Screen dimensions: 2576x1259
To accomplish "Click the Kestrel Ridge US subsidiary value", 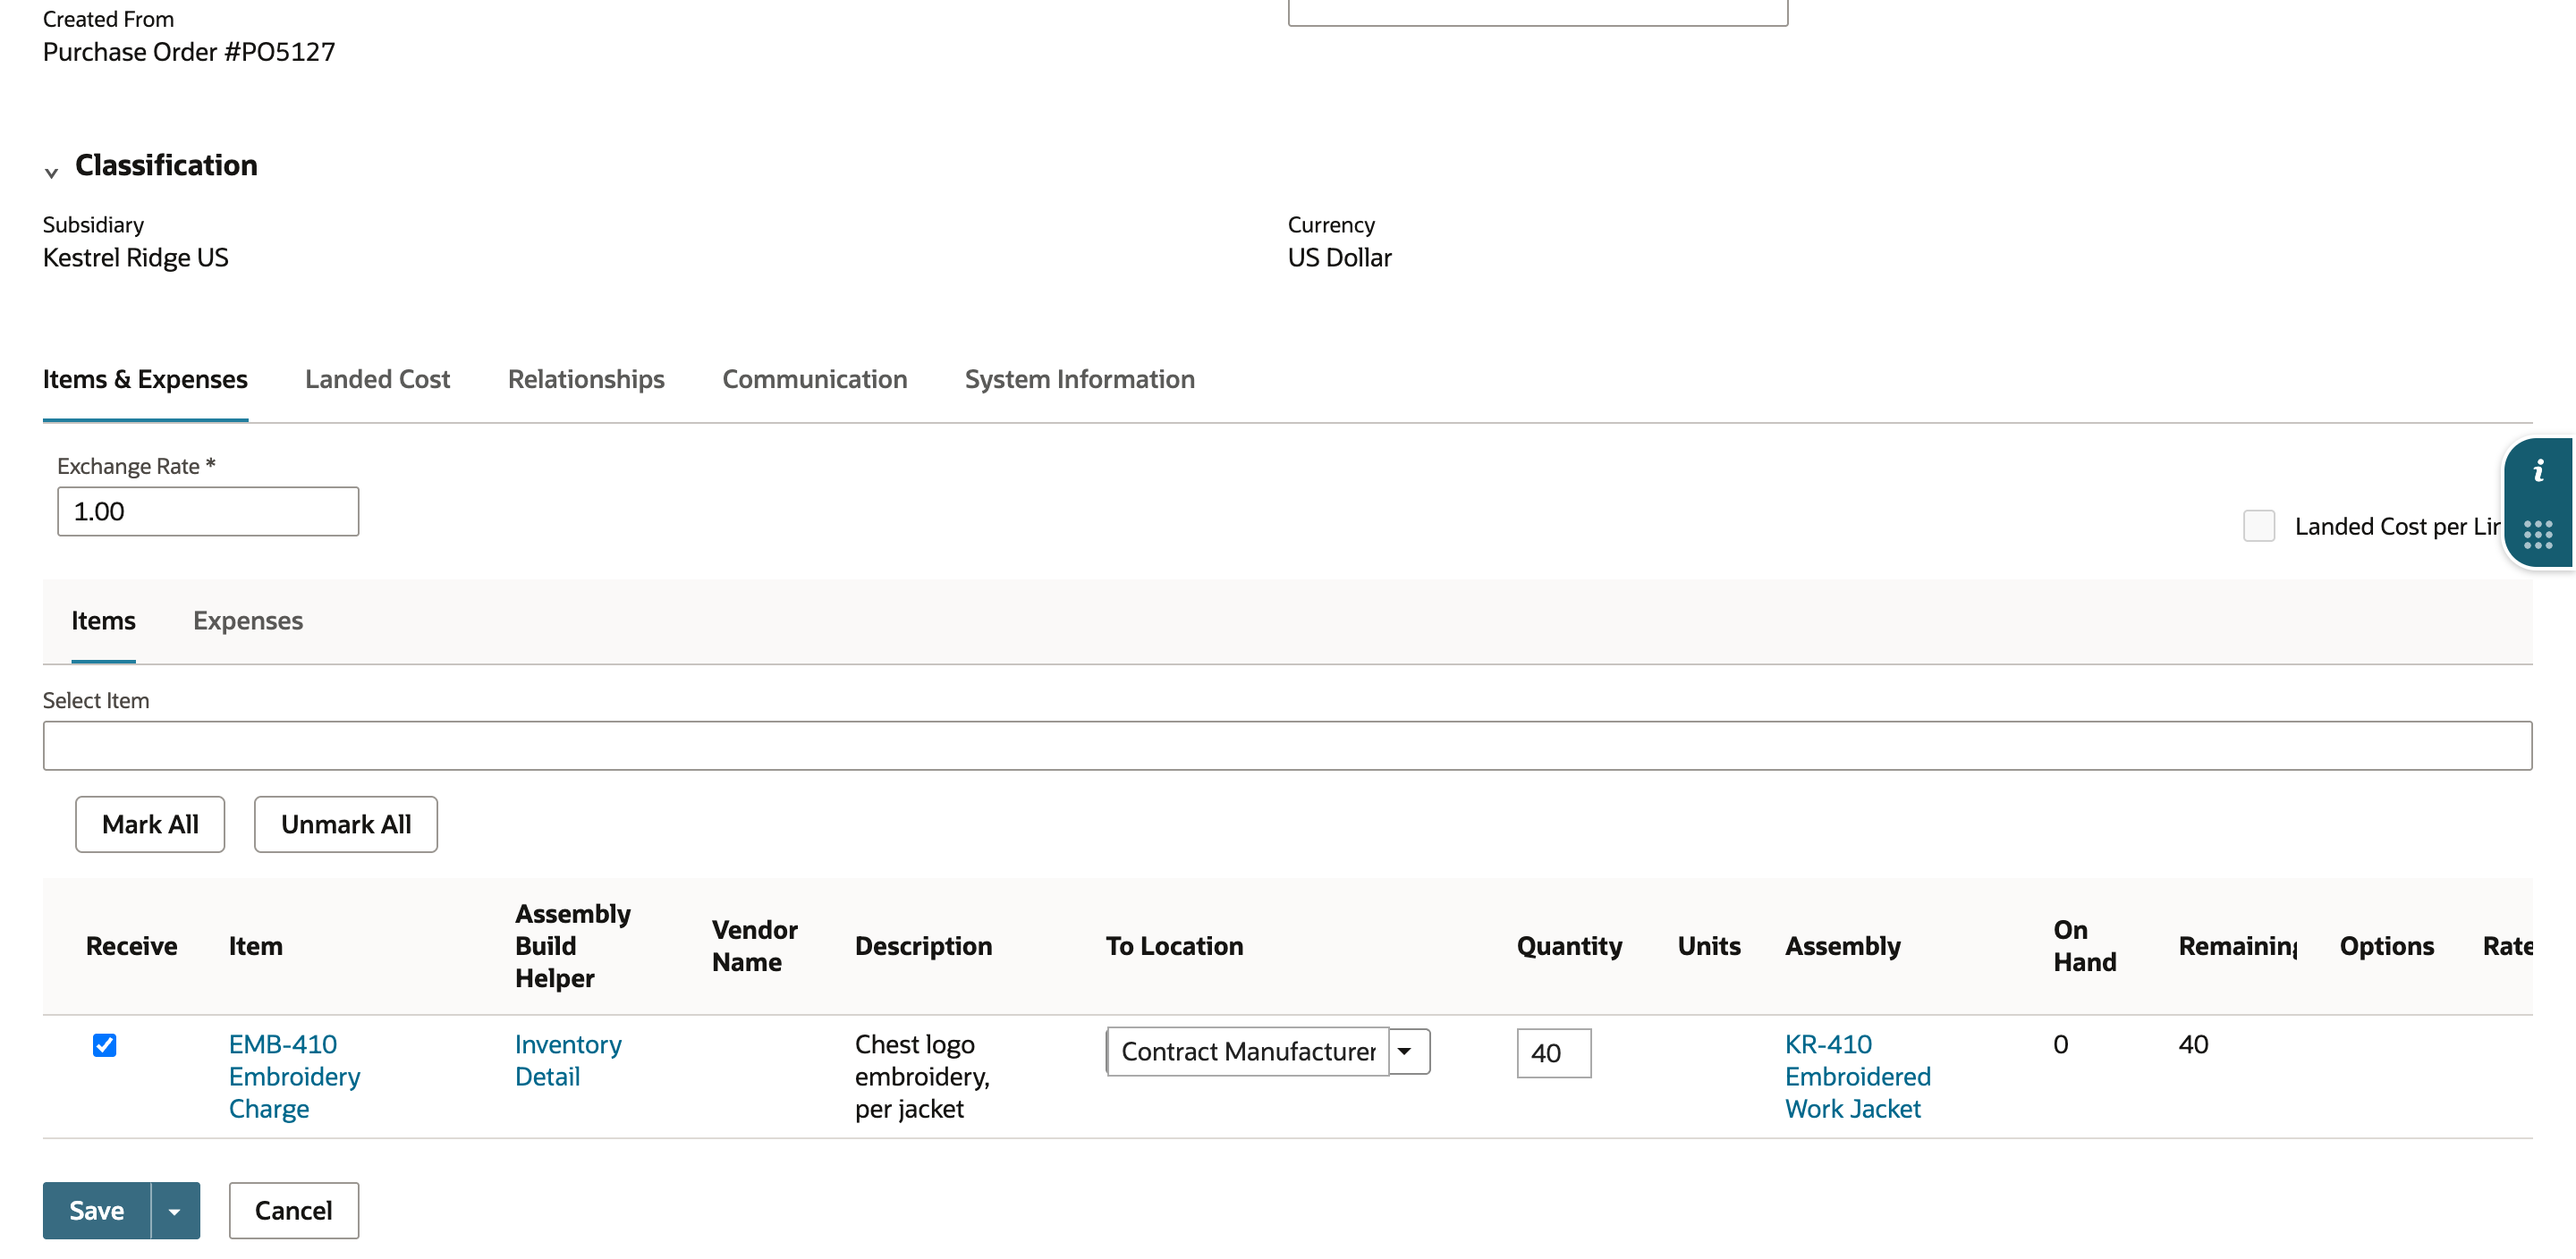I will click(136, 257).
